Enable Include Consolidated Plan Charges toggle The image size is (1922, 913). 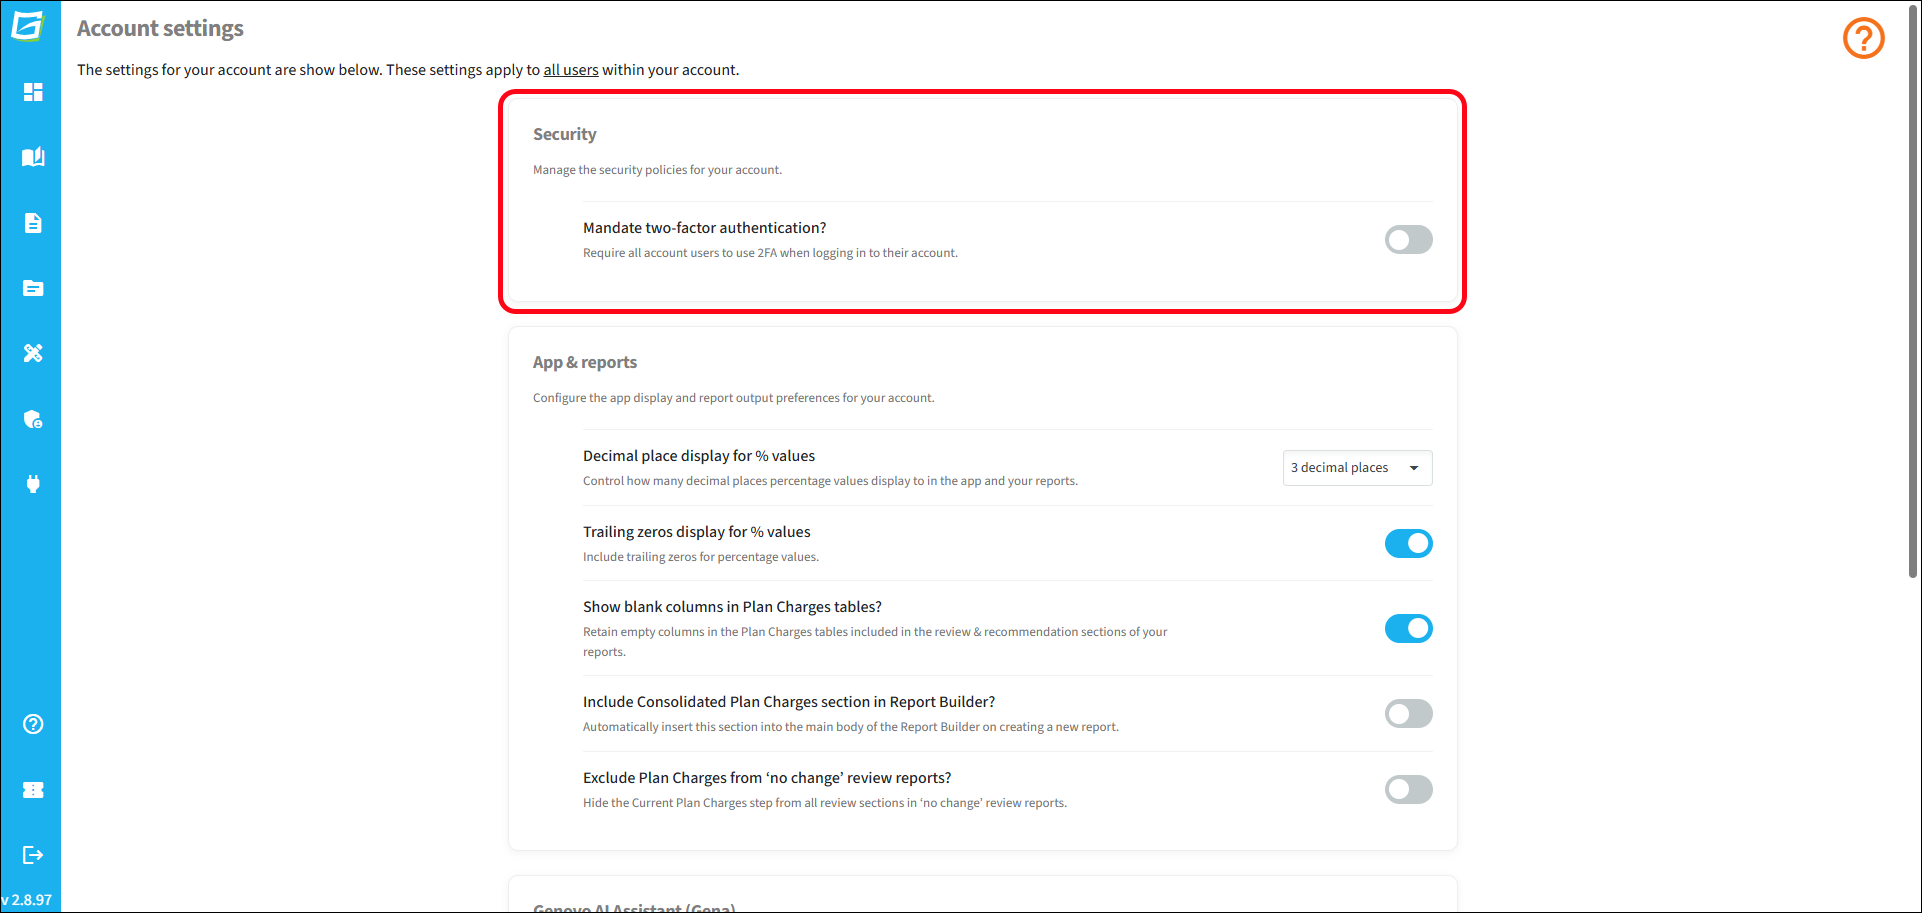1408,714
